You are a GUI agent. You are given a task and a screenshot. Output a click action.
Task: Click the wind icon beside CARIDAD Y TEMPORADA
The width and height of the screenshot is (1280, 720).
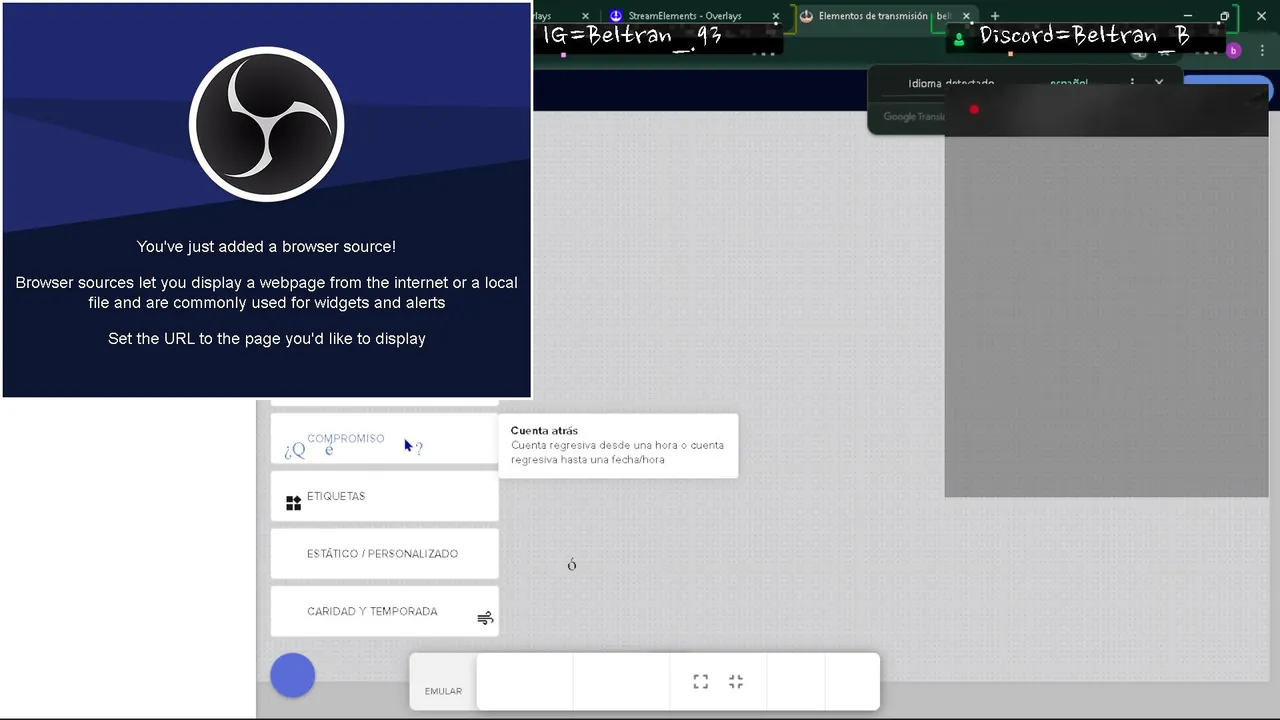pyautogui.click(x=485, y=618)
